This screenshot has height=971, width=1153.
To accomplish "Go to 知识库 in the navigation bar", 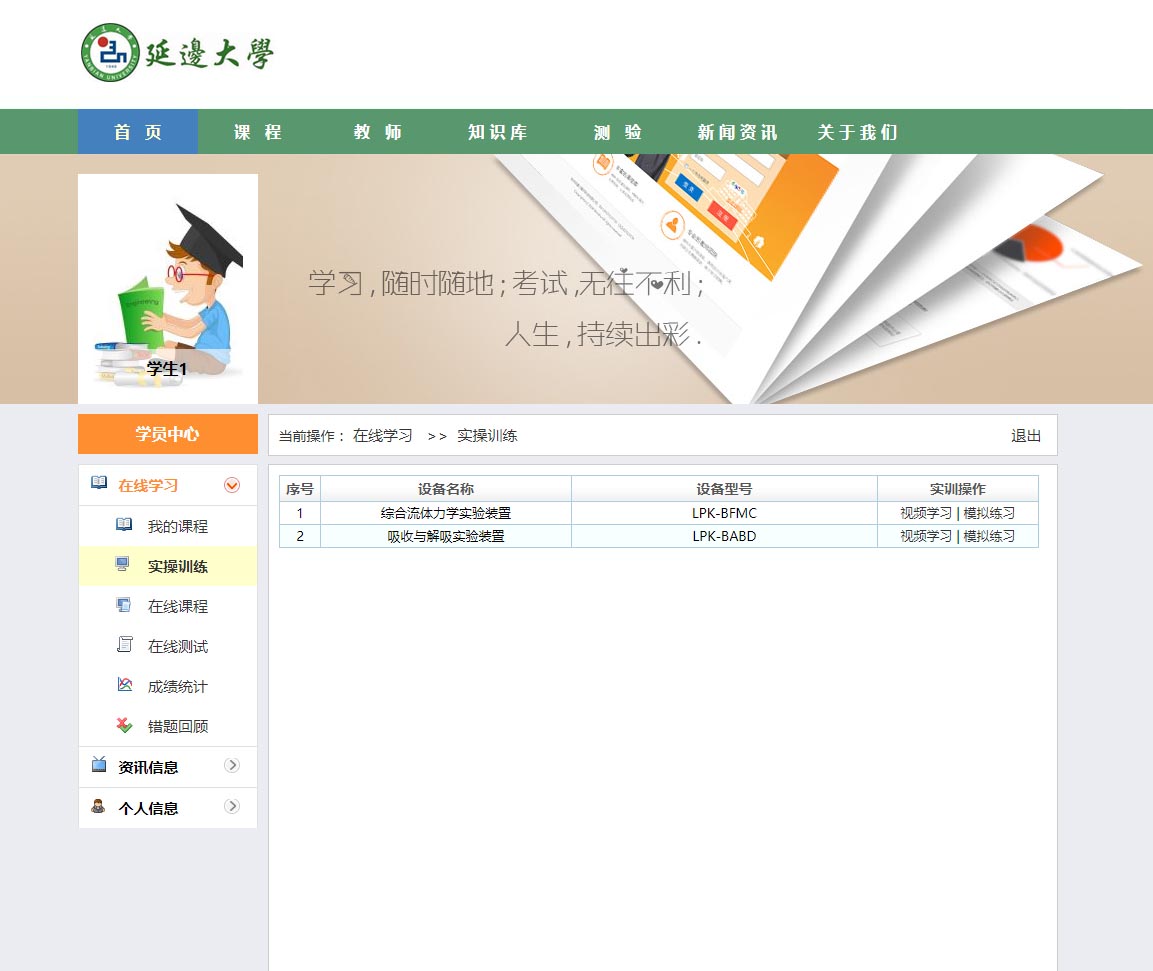I will [x=498, y=132].
